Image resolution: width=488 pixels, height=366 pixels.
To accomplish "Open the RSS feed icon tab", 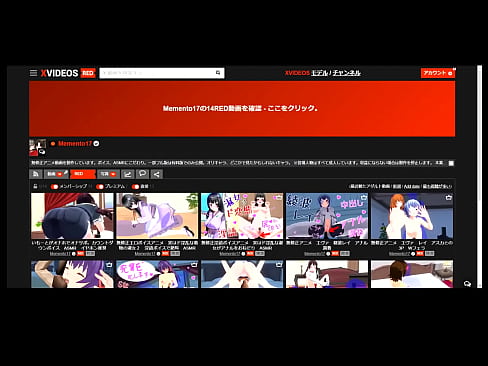I will (36, 174).
